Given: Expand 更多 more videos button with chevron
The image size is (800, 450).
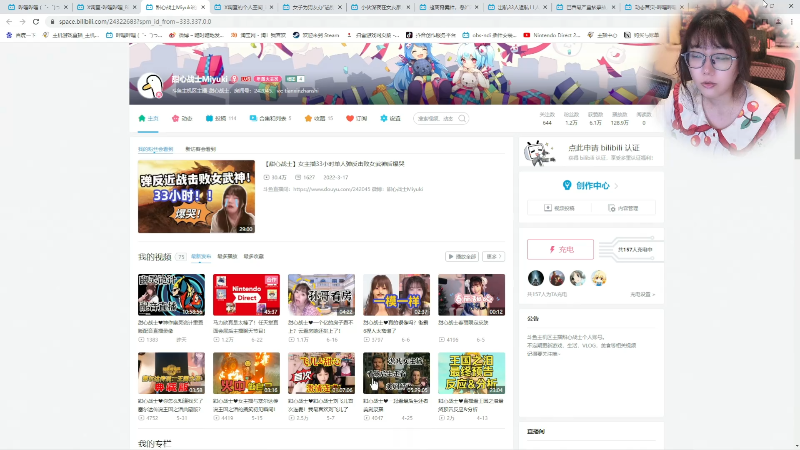Looking at the screenshot, I should [x=493, y=256].
